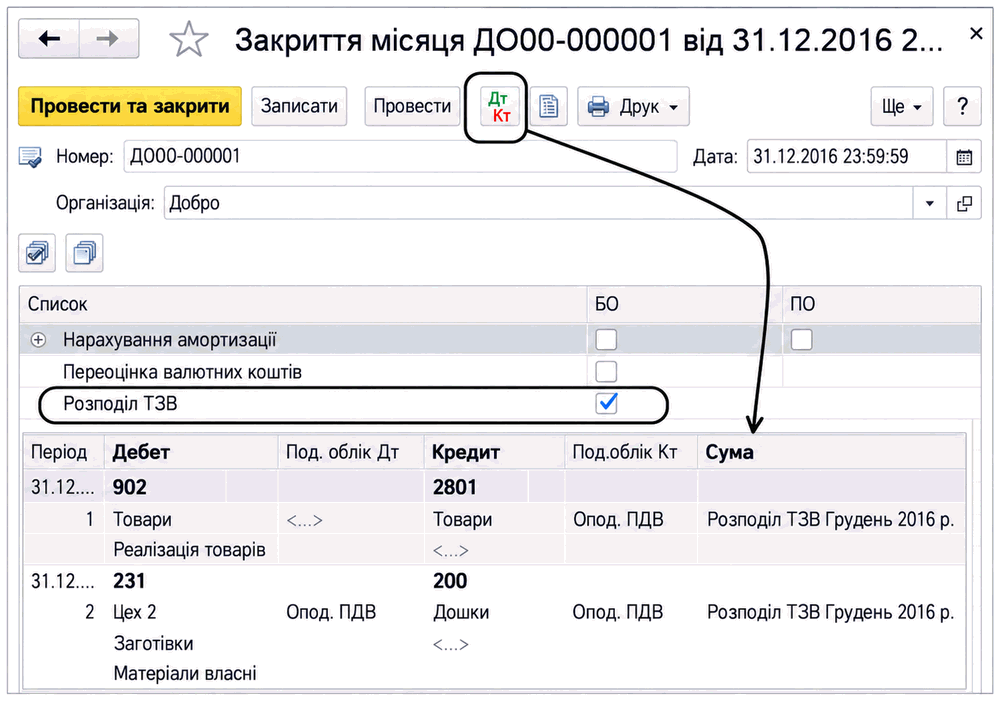This screenshot has height=702, width=1000.
Task: Uncheck all operations with the empty boxes icon
Action: coord(84,253)
